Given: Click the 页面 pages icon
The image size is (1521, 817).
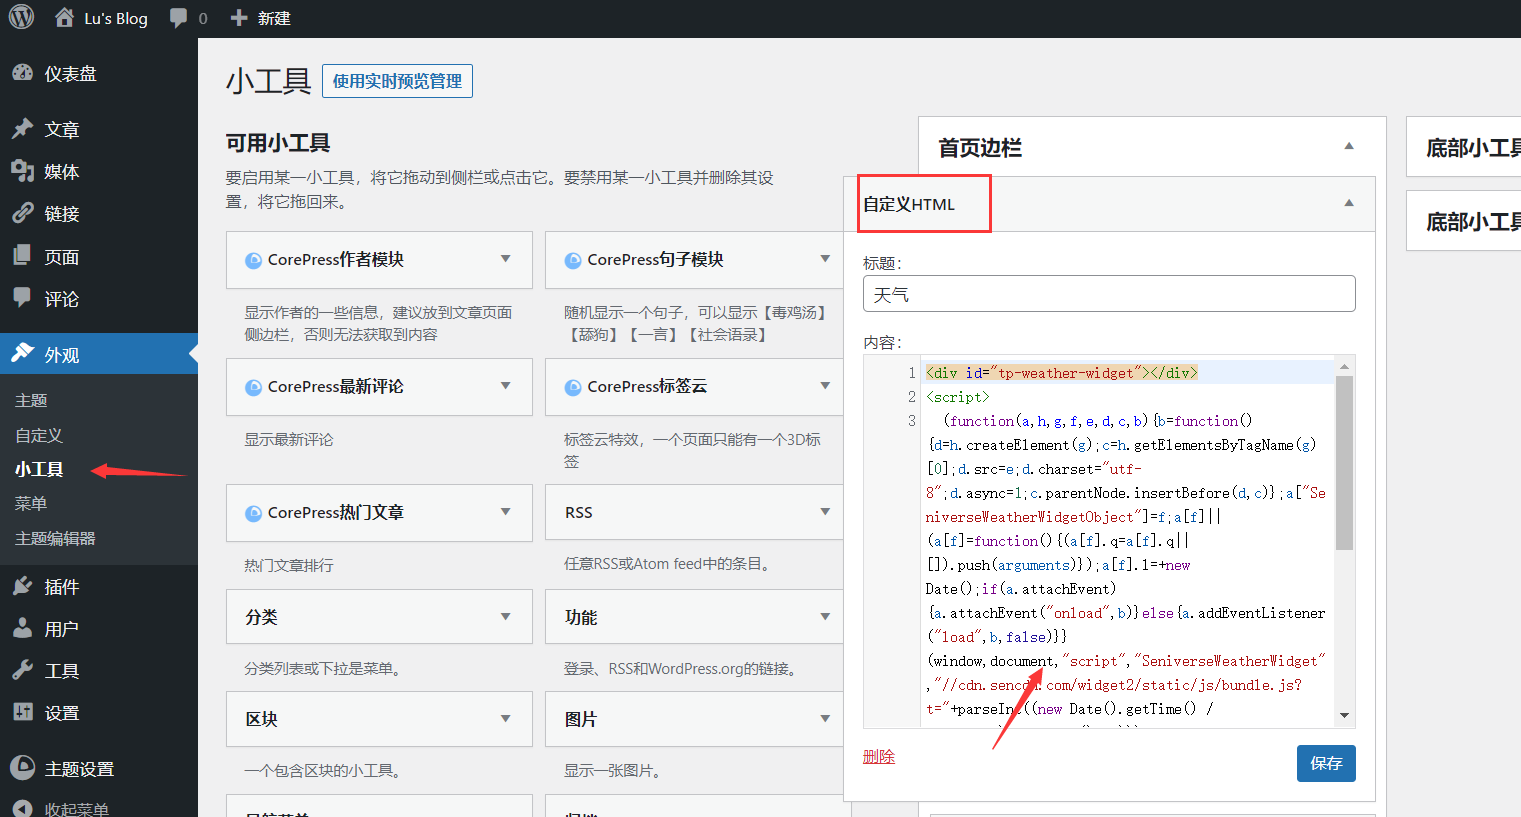Looking at the screenshot, I should point(22,256).
